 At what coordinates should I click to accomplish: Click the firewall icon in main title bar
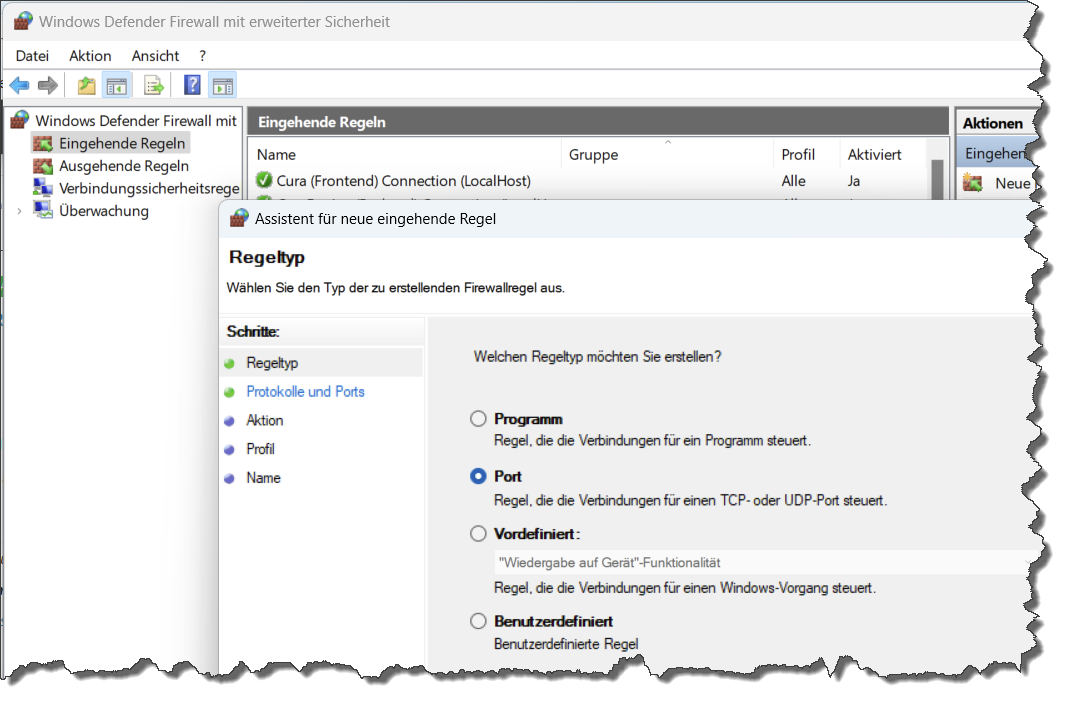(x=23, y=21)
